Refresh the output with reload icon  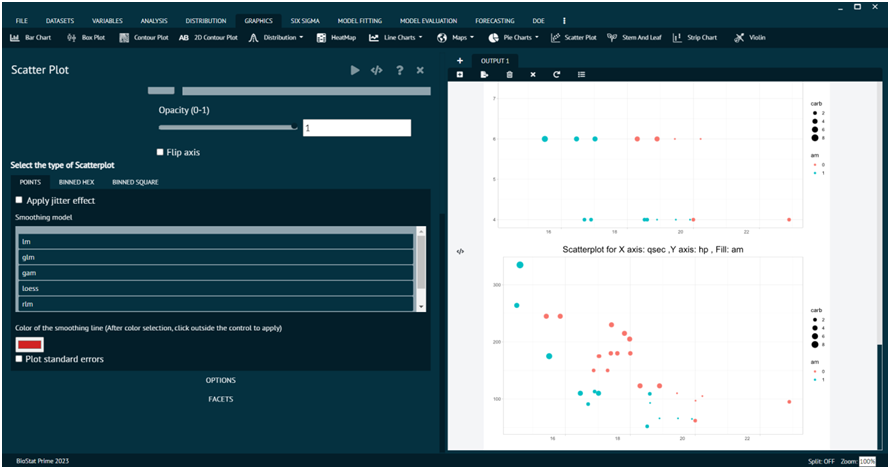pyautogui.click(x=557, y=74)
